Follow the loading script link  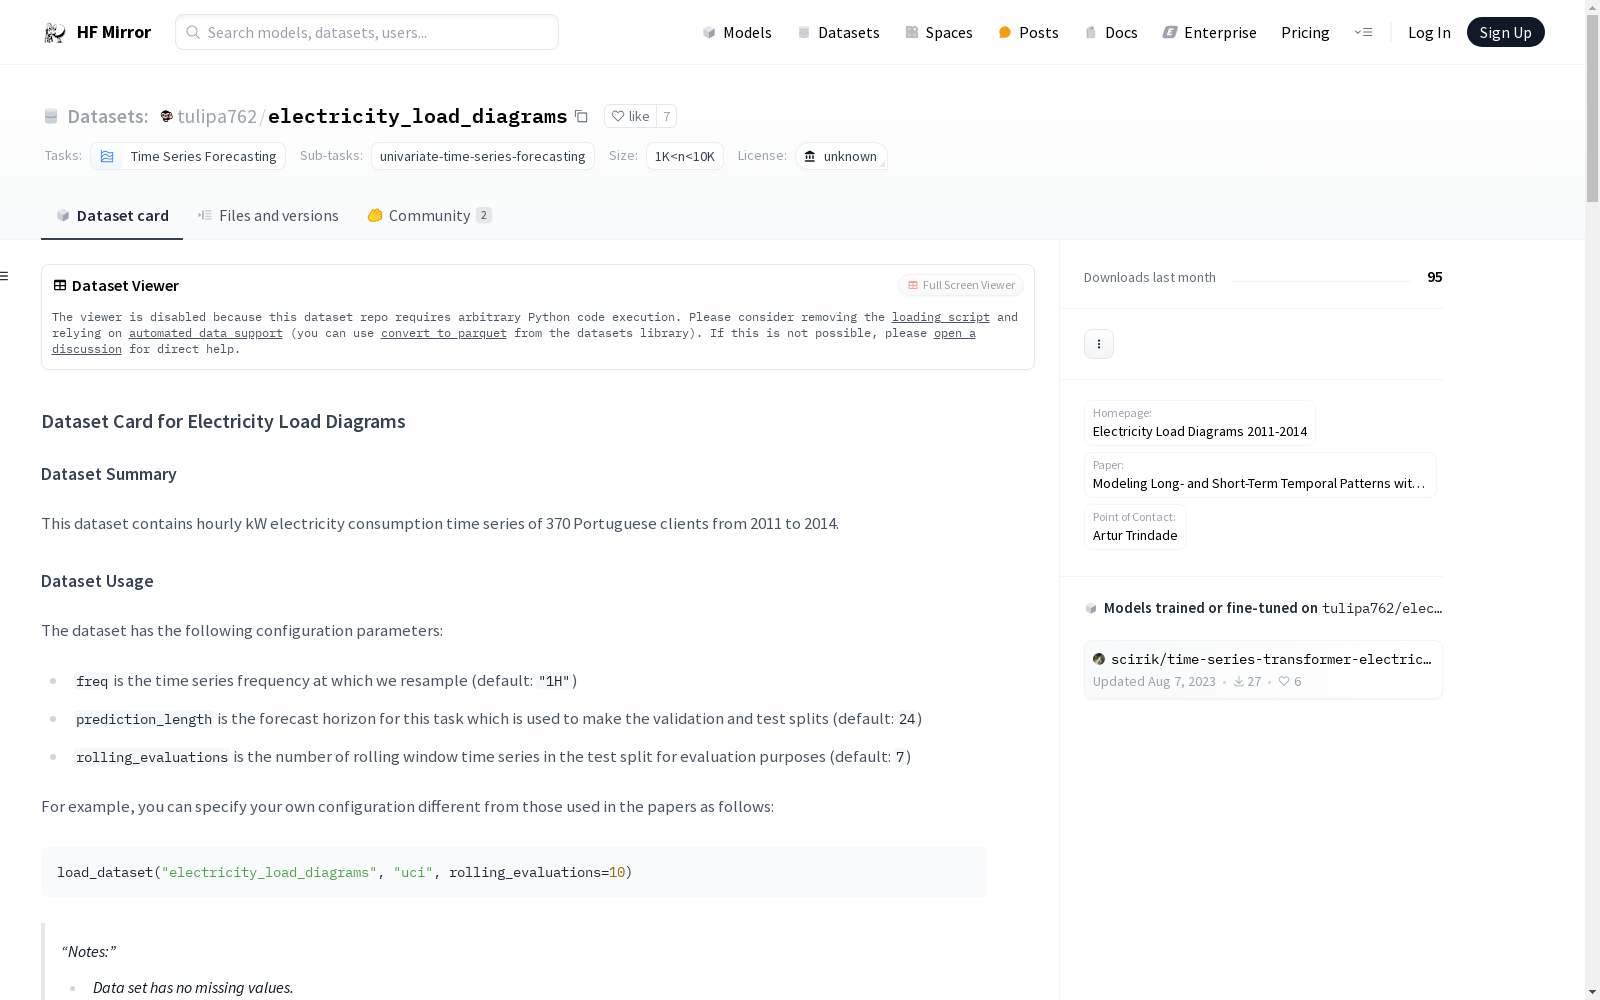point(941,317)
